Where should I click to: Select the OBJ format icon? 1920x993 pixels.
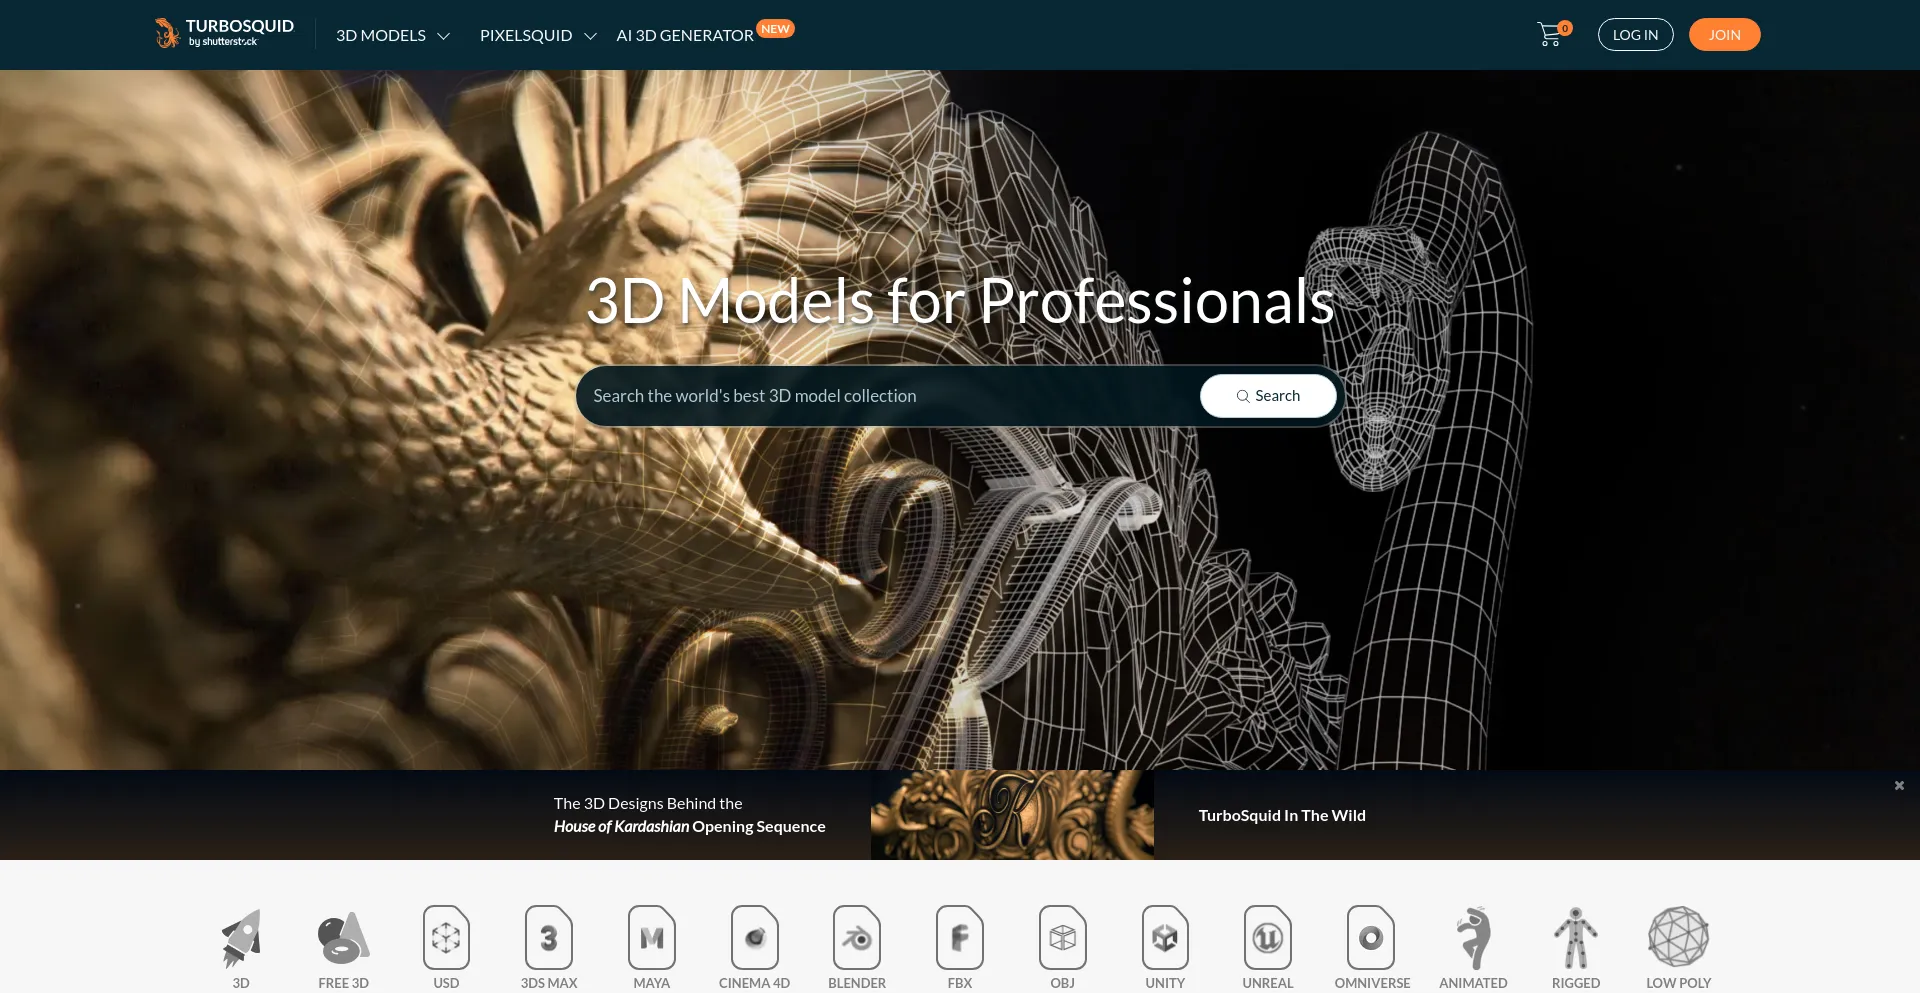1063,938
